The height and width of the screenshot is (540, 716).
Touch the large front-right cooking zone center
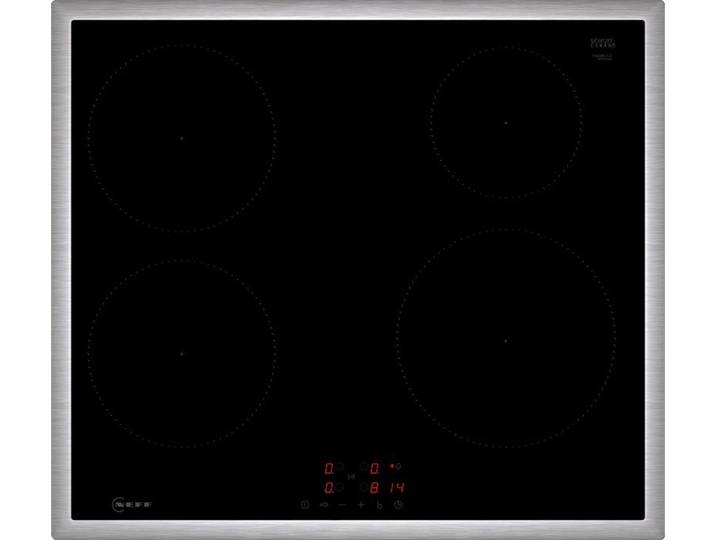point(505,341)
